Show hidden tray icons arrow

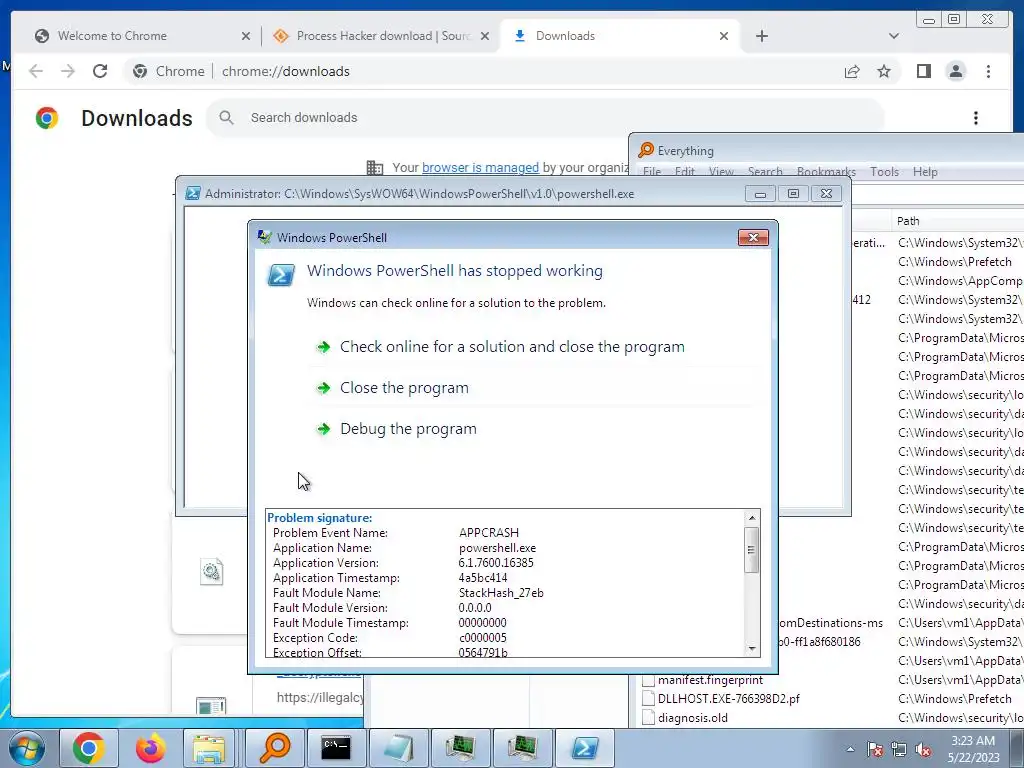[850, 749]
